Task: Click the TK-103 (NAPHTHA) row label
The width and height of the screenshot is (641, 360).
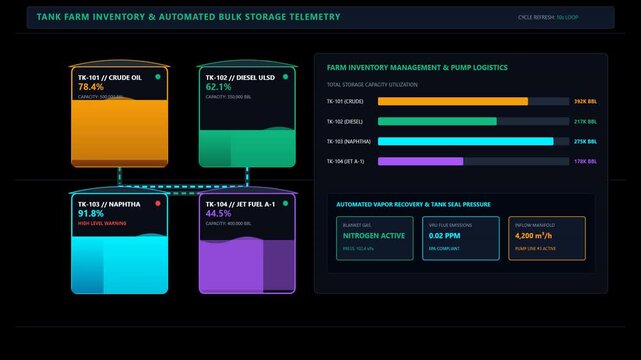Action: point(348,141)
